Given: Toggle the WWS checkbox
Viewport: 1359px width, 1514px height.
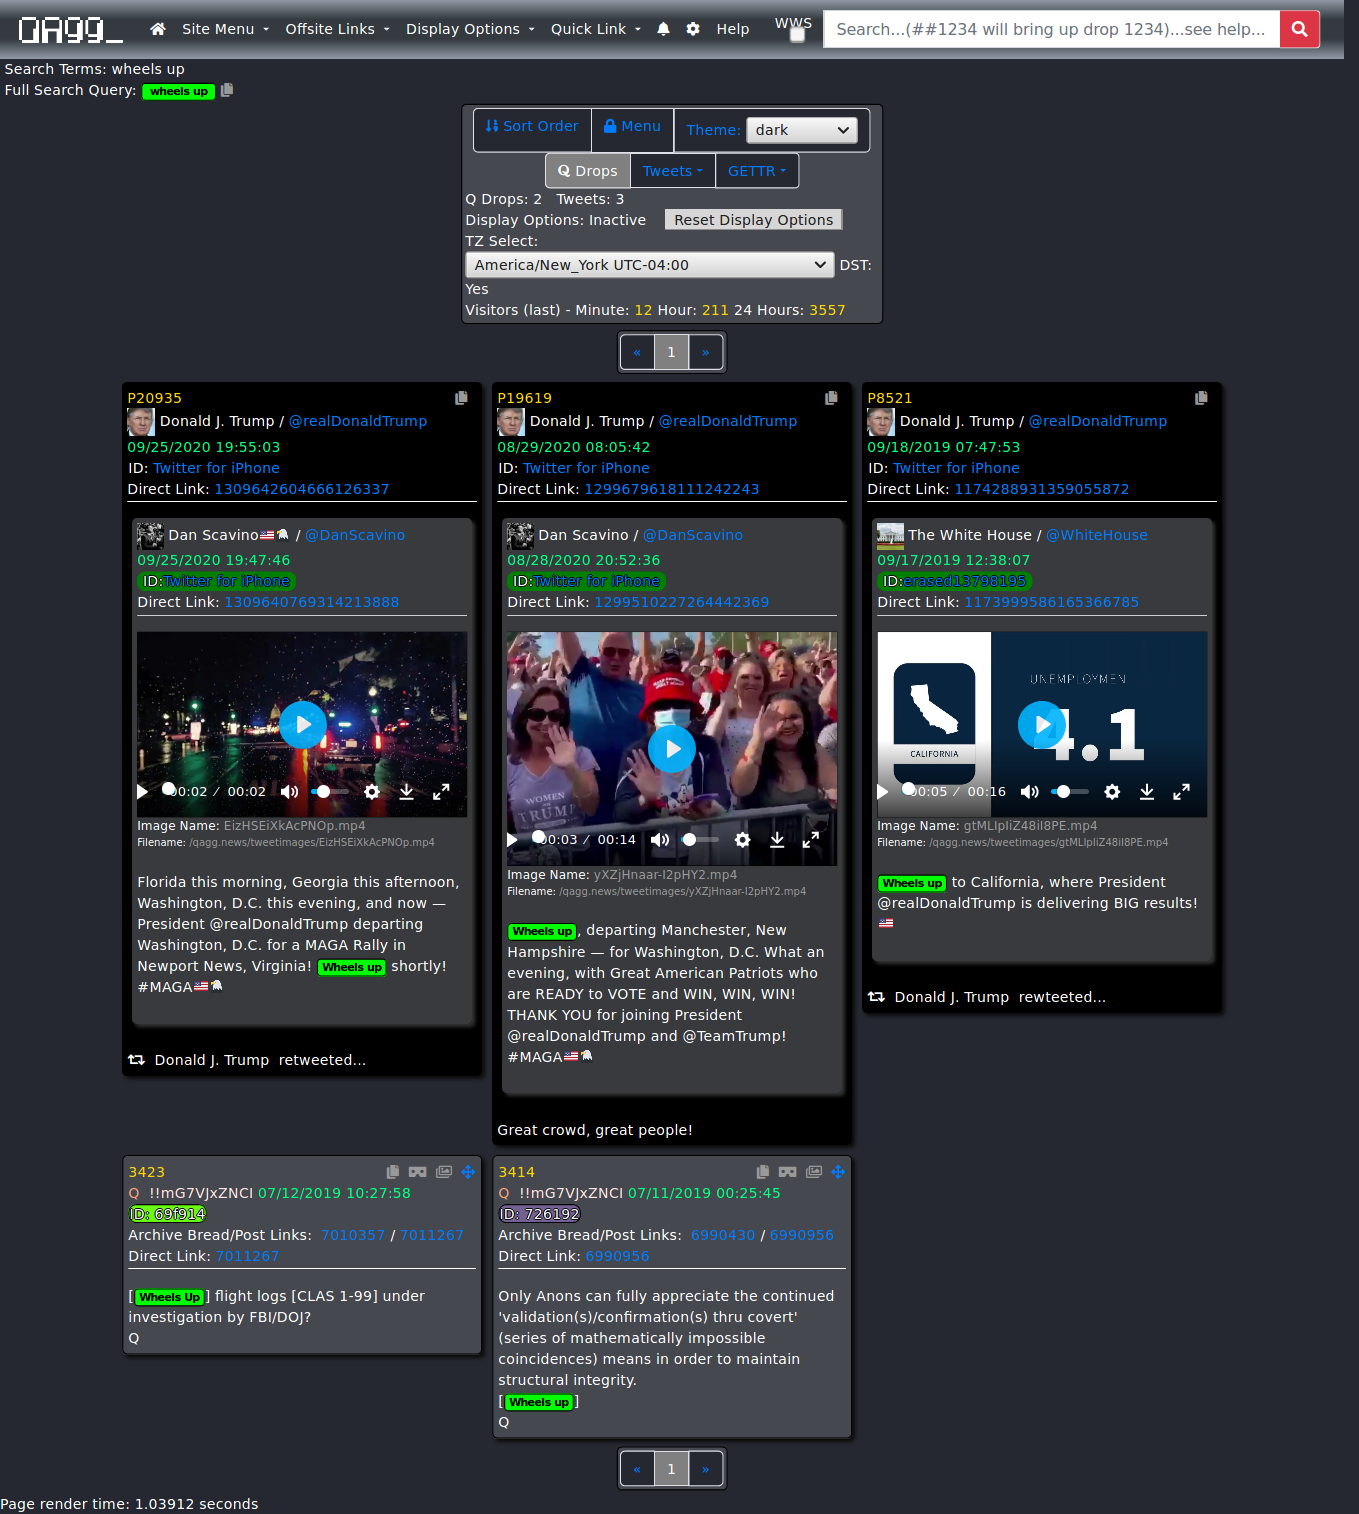Looking at the screenshot, I should pos(797,35).
